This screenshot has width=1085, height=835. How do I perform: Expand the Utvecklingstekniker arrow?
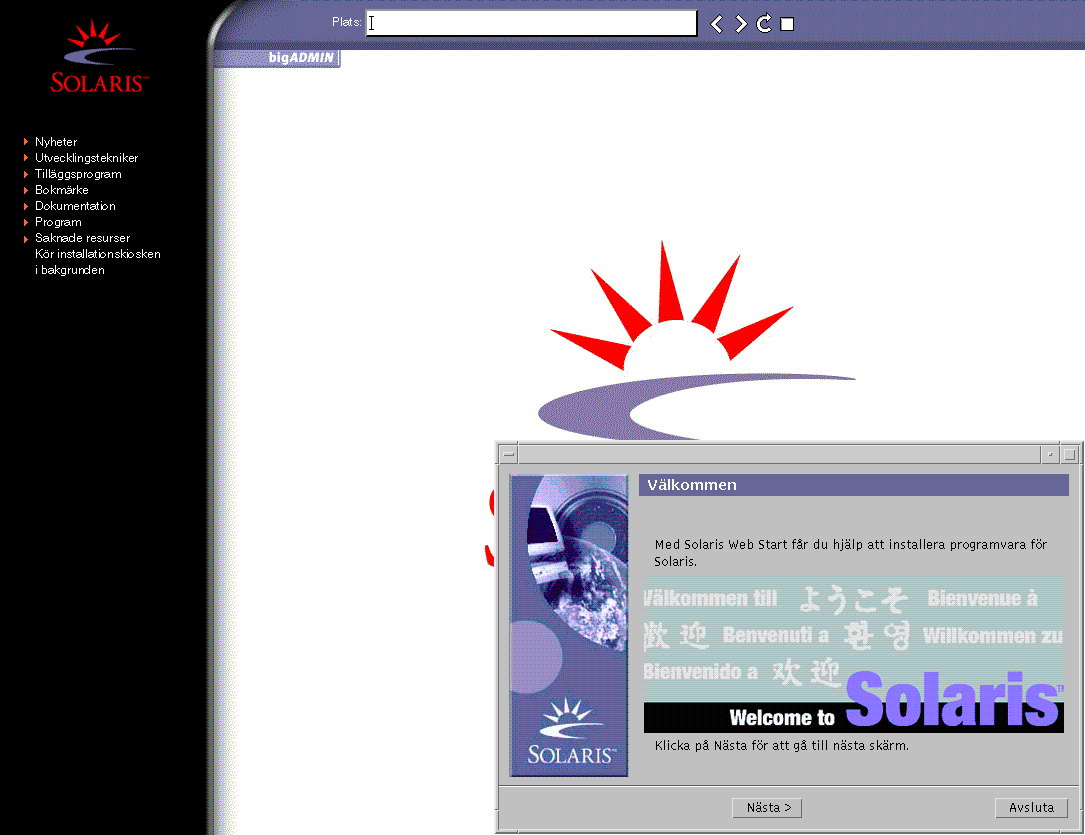(26, 158)
